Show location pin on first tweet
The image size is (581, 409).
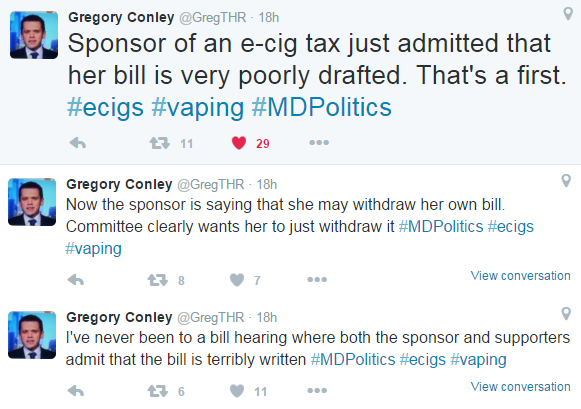tap(568, 14)
